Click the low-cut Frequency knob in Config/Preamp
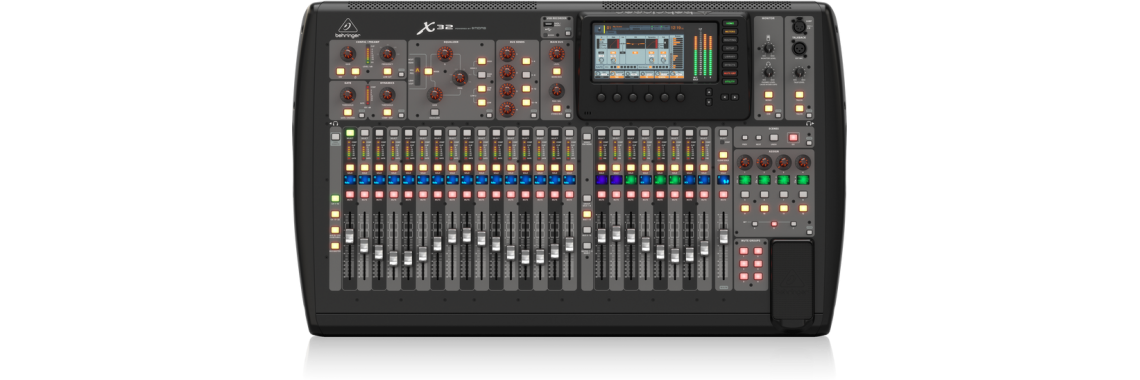The image size is (1140, 380). 388,54
